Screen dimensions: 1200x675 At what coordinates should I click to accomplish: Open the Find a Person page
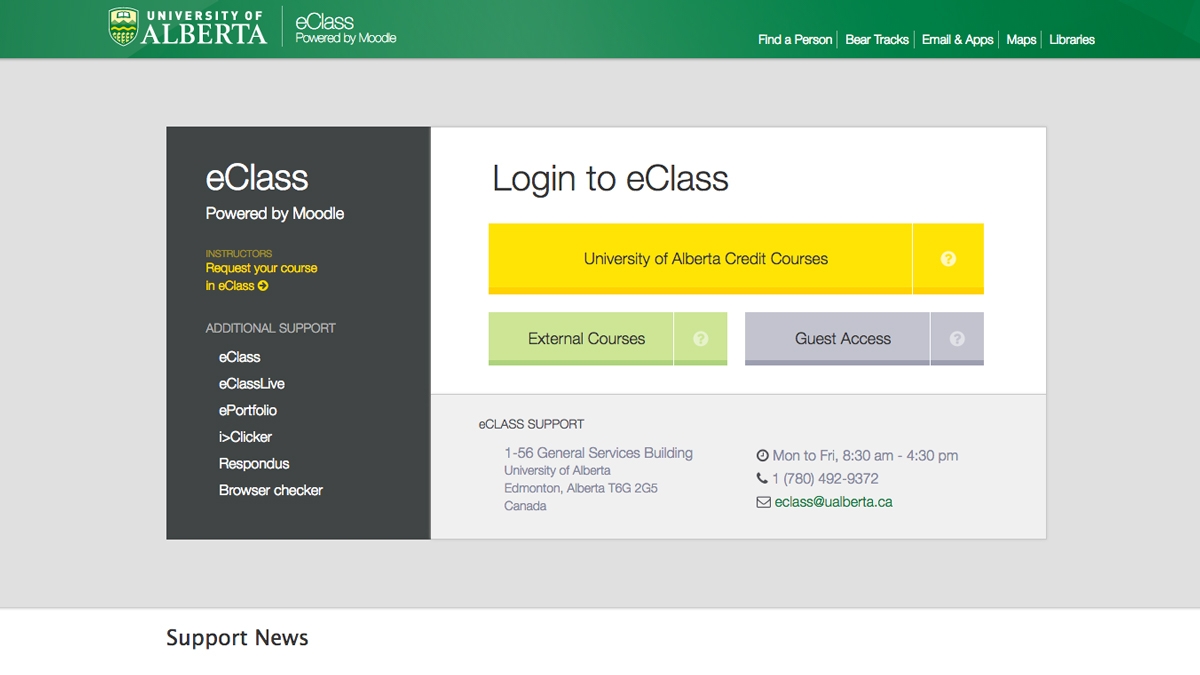point(795,39)
